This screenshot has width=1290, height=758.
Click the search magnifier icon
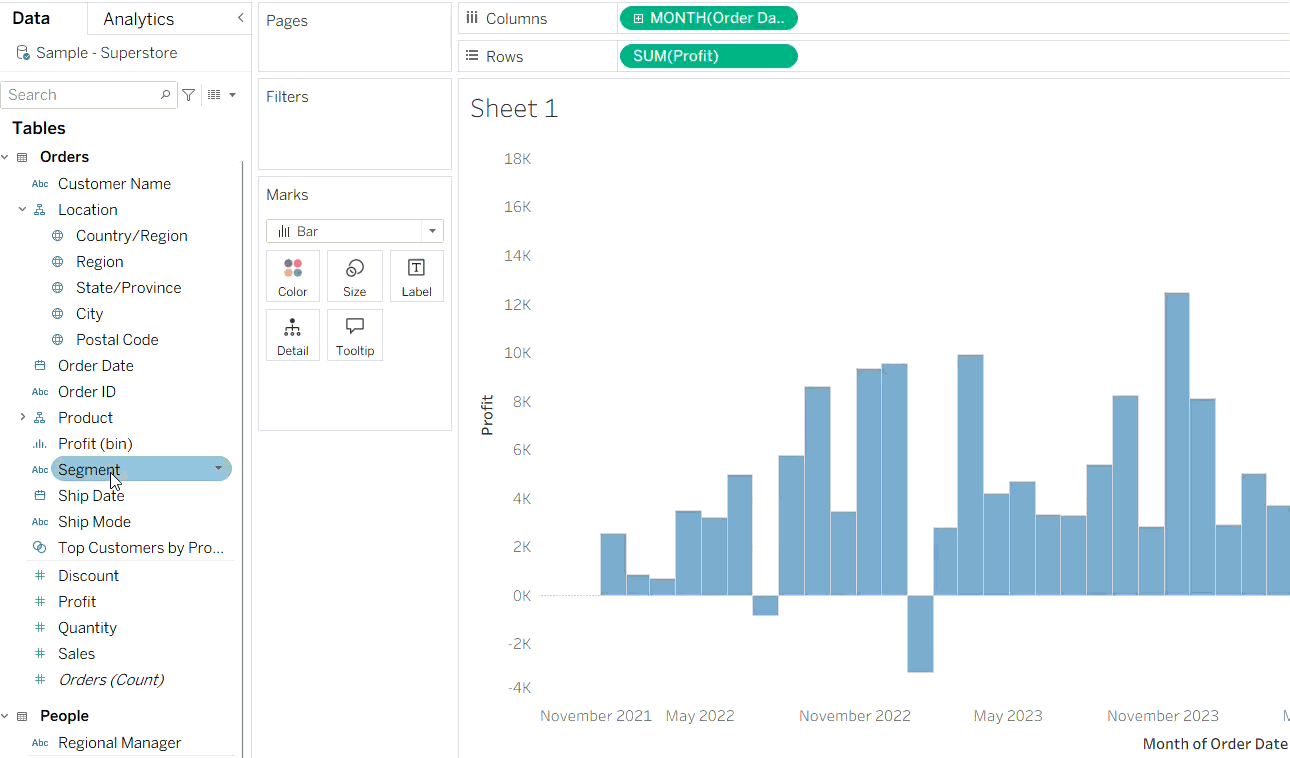pyautogui.click(x=166, y=95)
